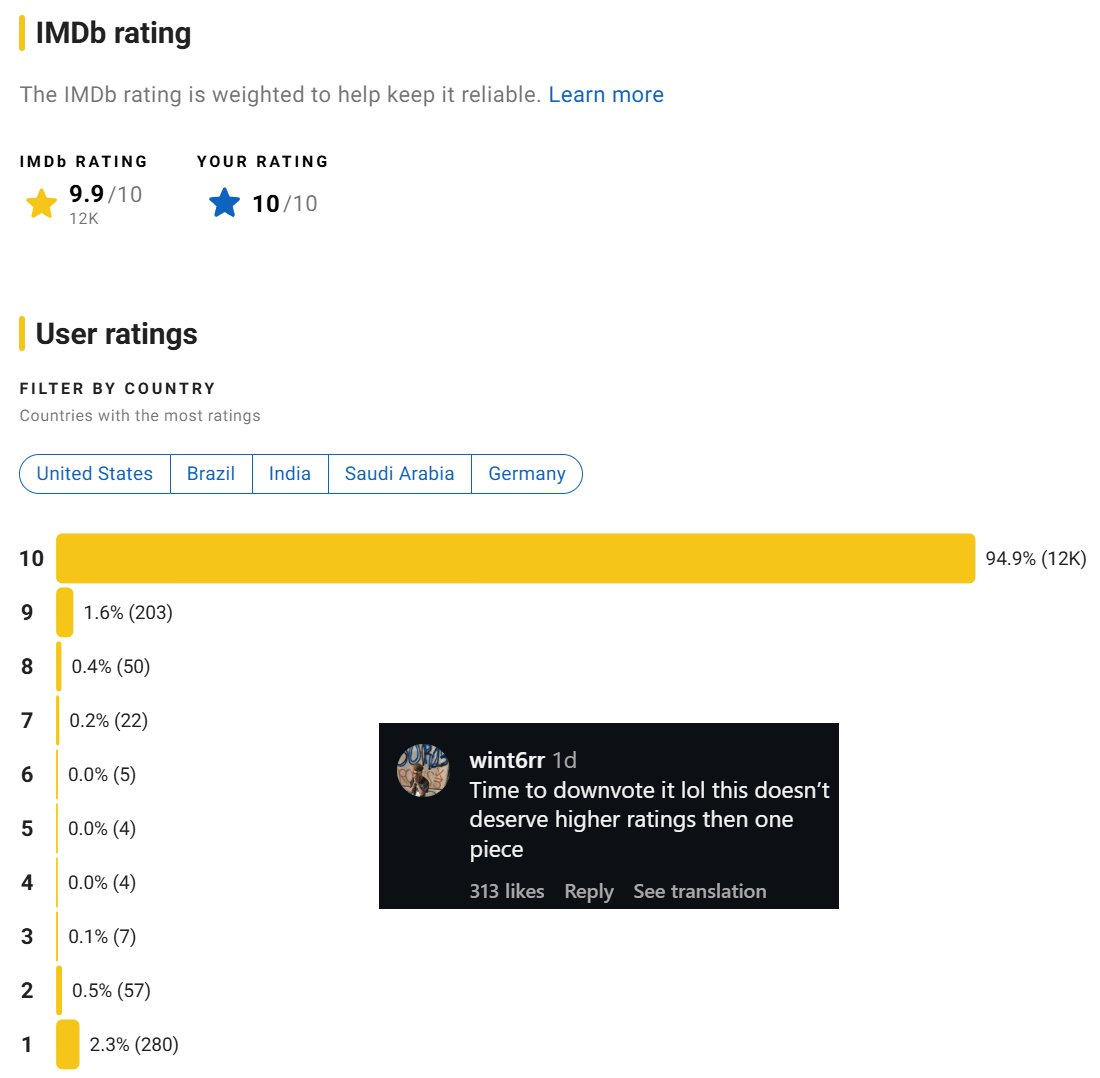1100x1078 pixels.
Task: Click the 1.6% (203) label
Action: tap(128, 612)
